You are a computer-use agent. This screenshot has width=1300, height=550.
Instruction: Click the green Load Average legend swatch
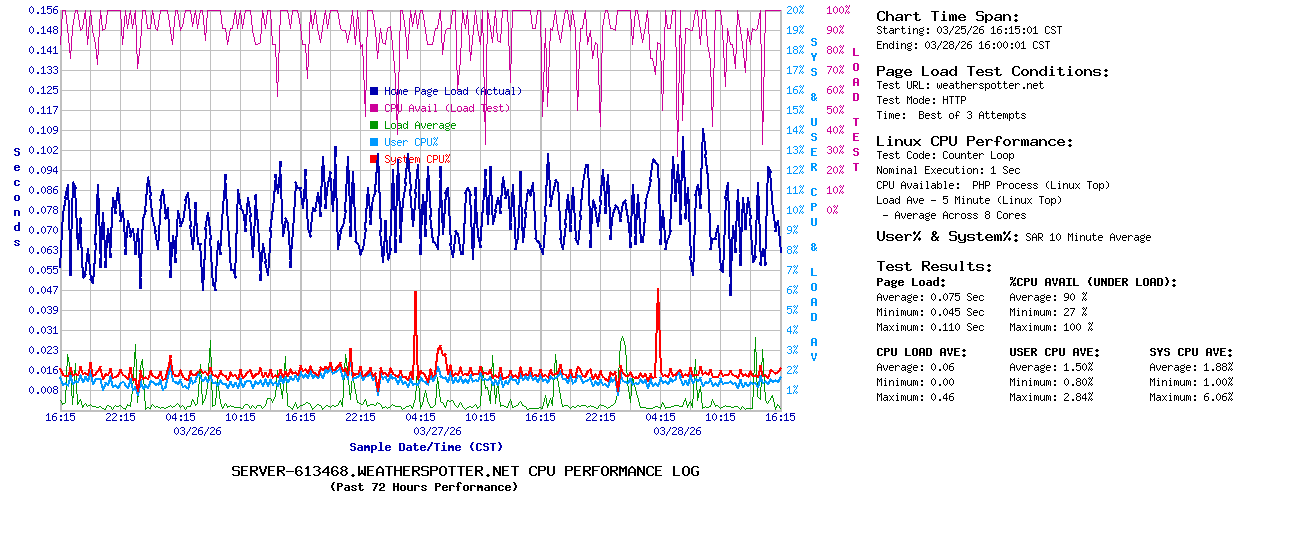[x=374, y=125]
